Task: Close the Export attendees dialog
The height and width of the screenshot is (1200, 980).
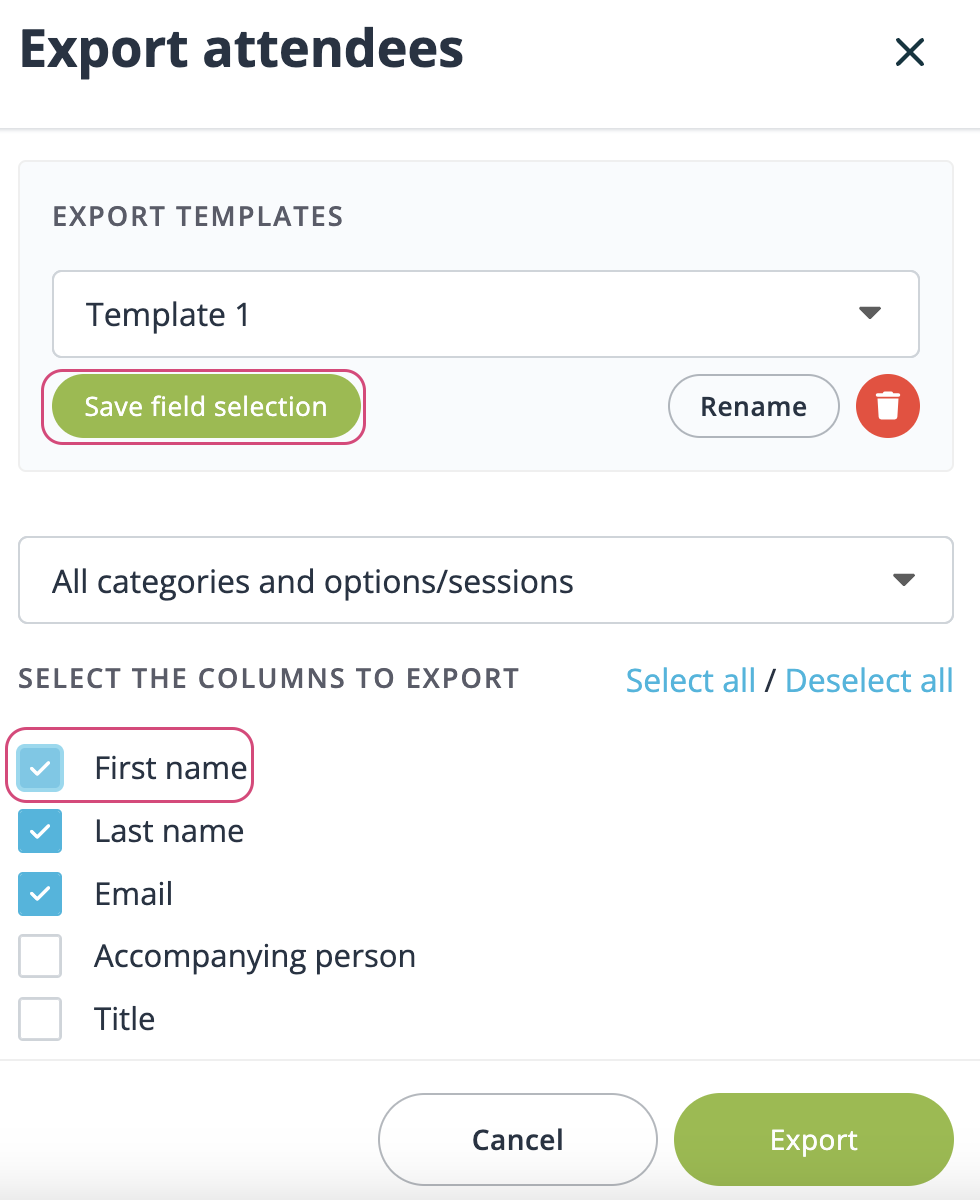Action: 909,52
